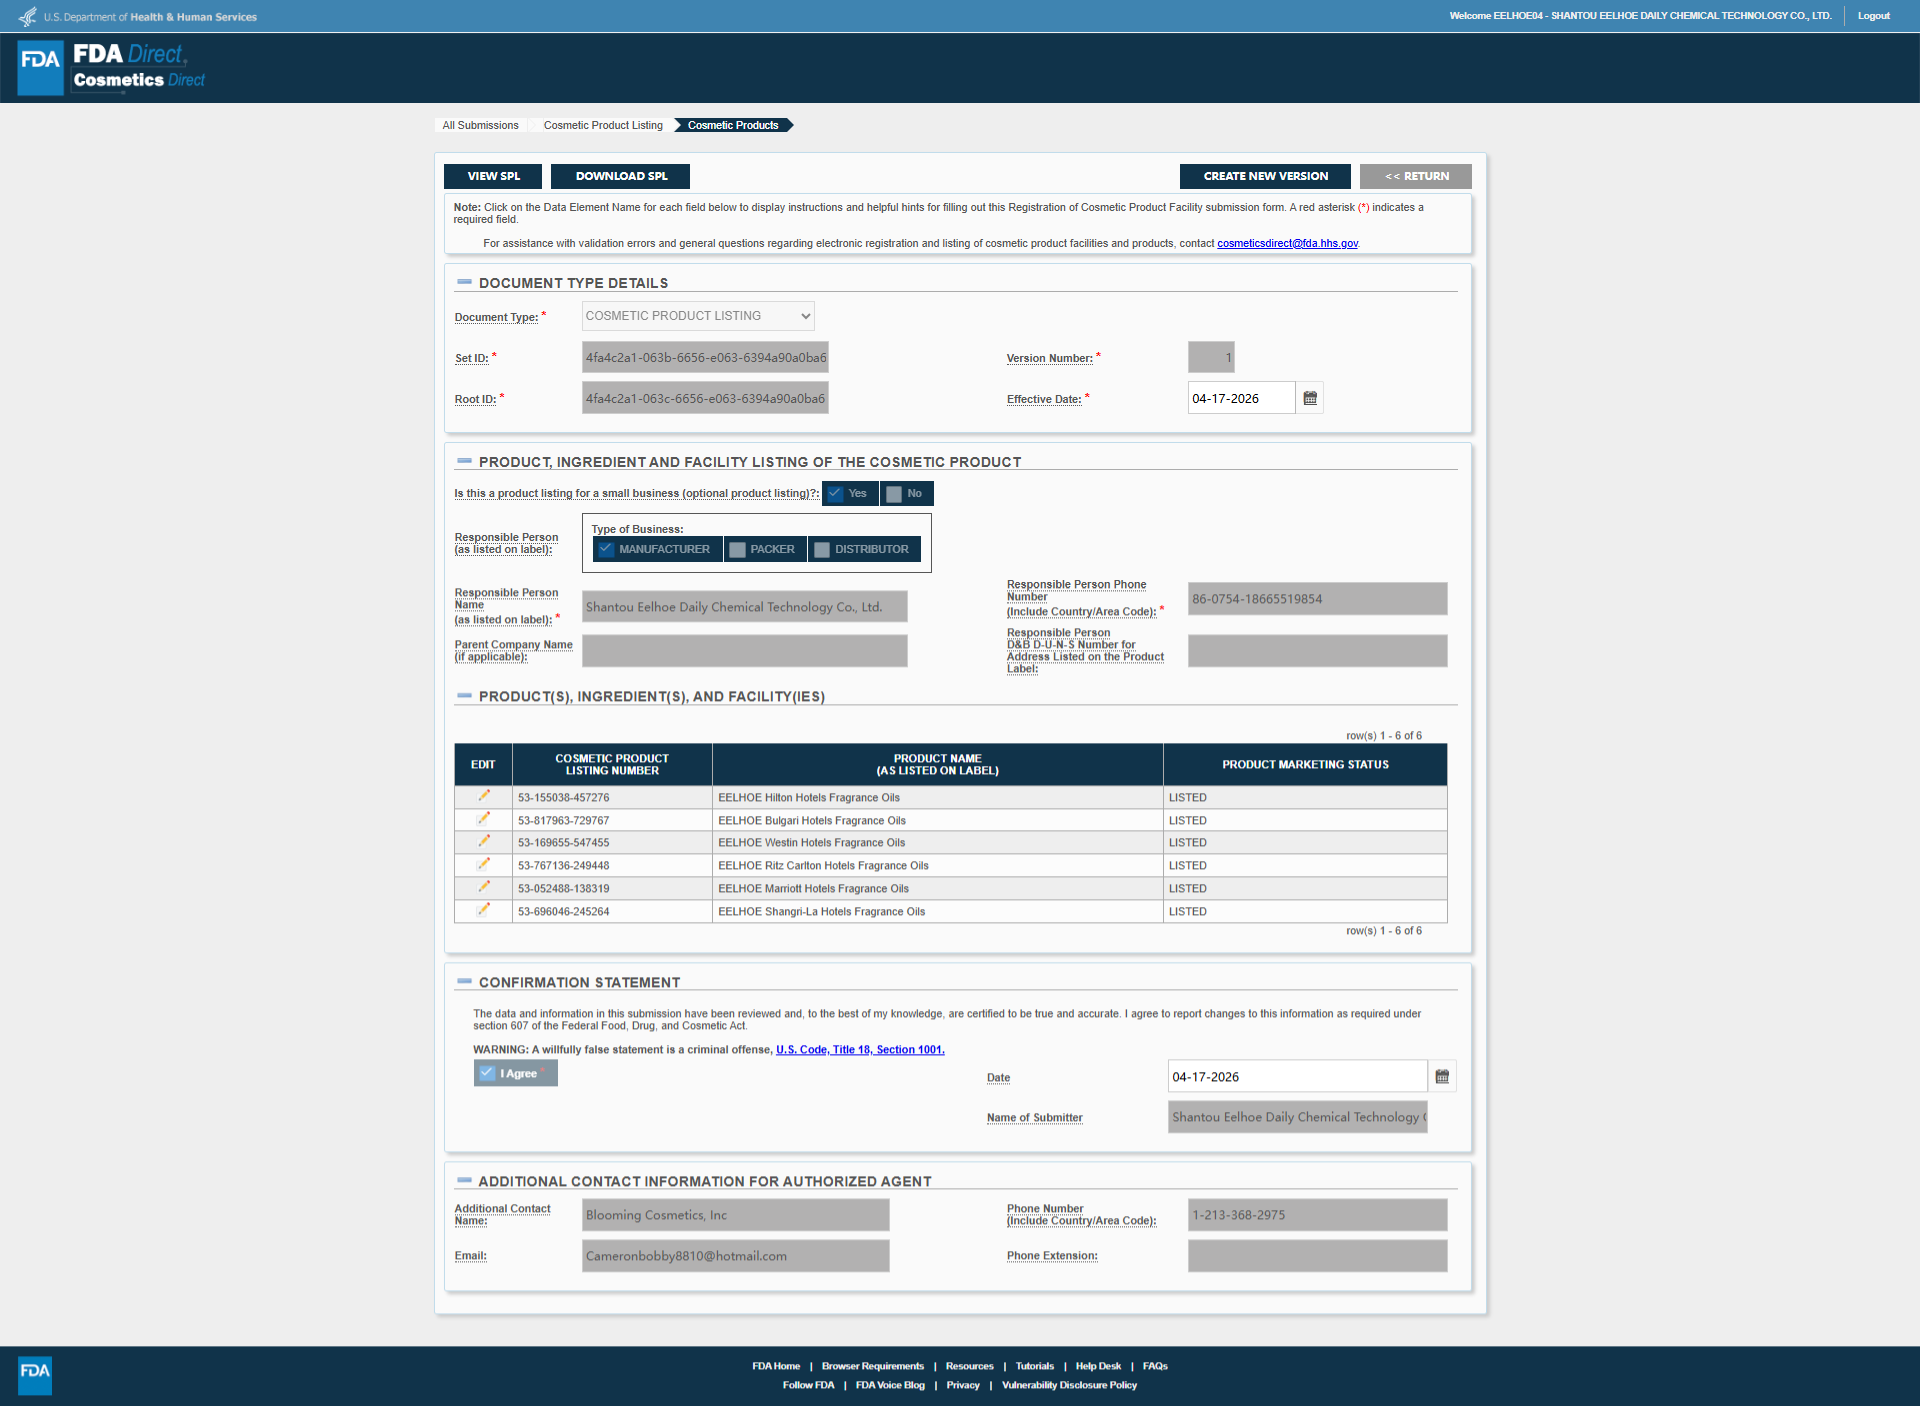Click the DOWNLOAD SPL button

point(621,176)
